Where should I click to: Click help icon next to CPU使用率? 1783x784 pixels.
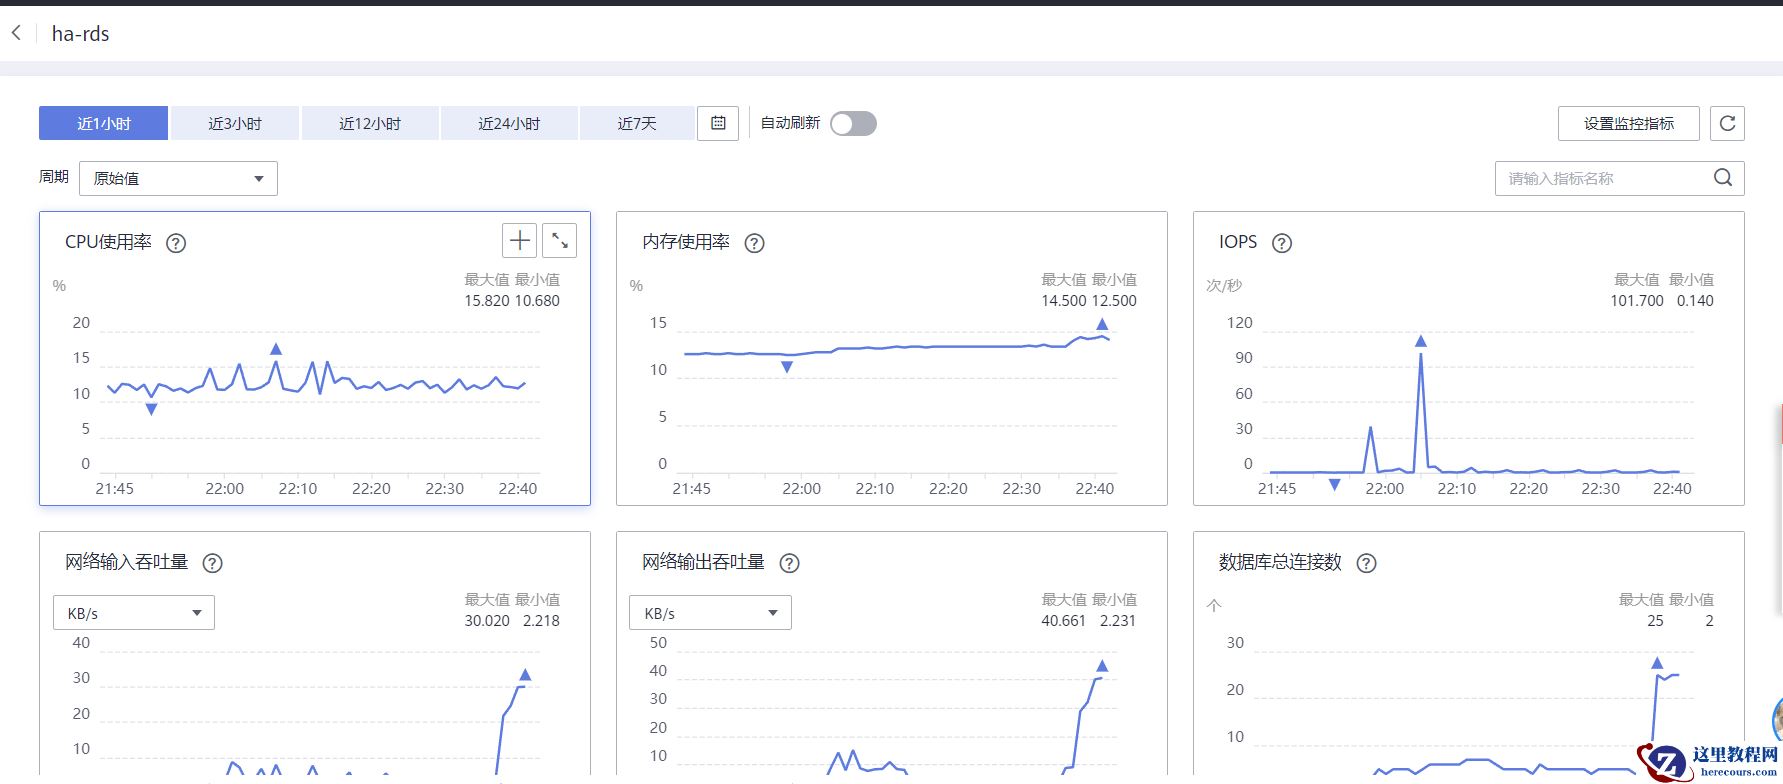[x=176, y=243]
